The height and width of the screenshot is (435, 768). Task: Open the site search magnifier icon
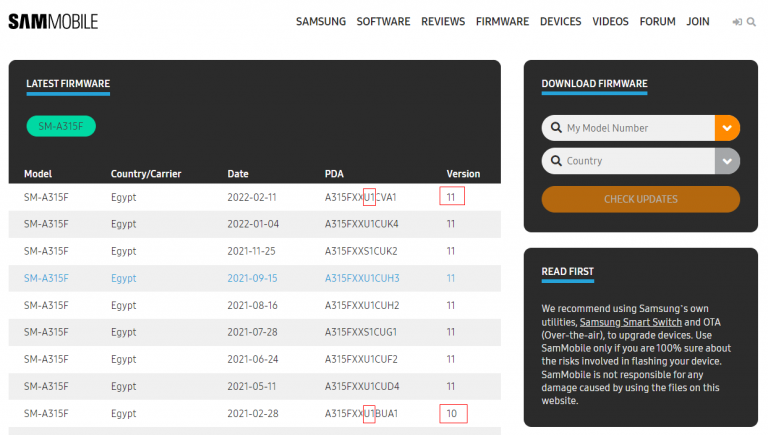(x=751, y=22)
